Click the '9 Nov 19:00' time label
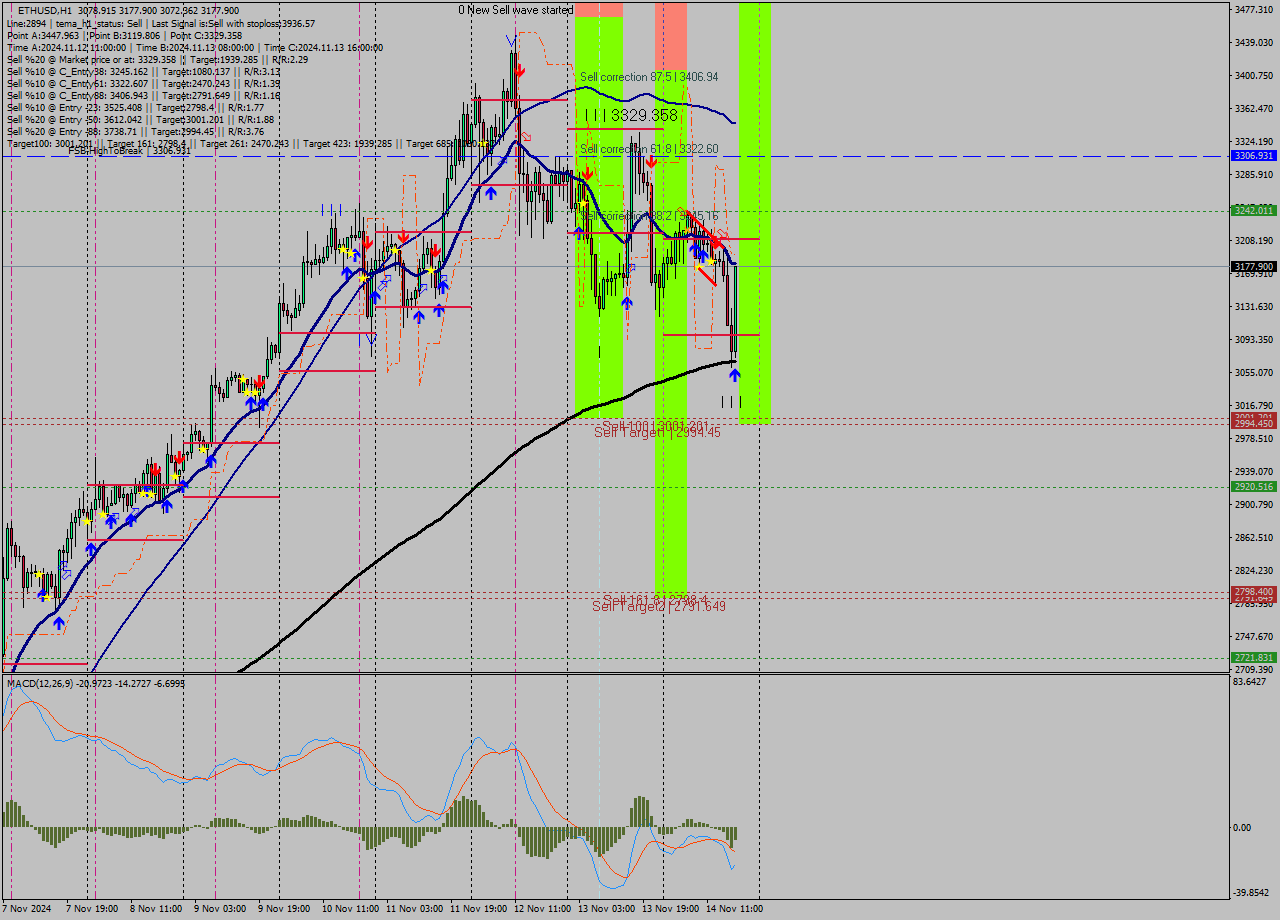The image size is (1280, 920). [x=283, y=909]
